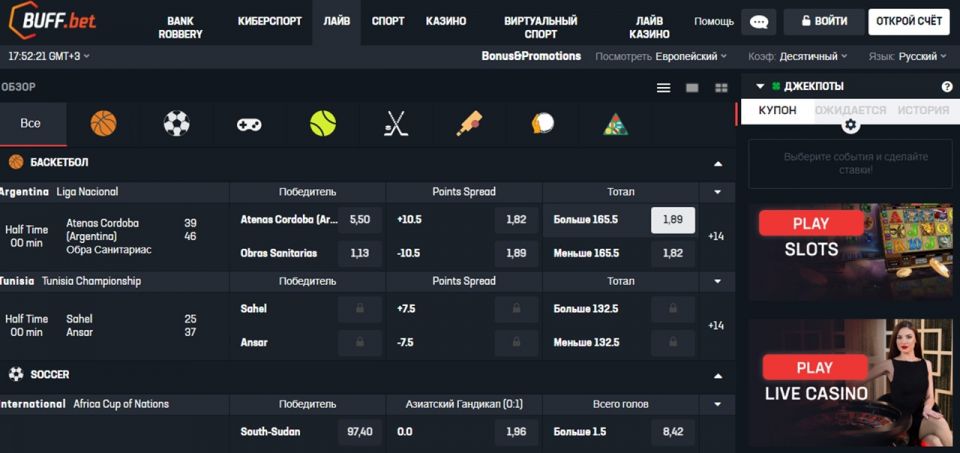Toggle the single-panel view layout
Screen dimensions: 960x453
(692, 88)
